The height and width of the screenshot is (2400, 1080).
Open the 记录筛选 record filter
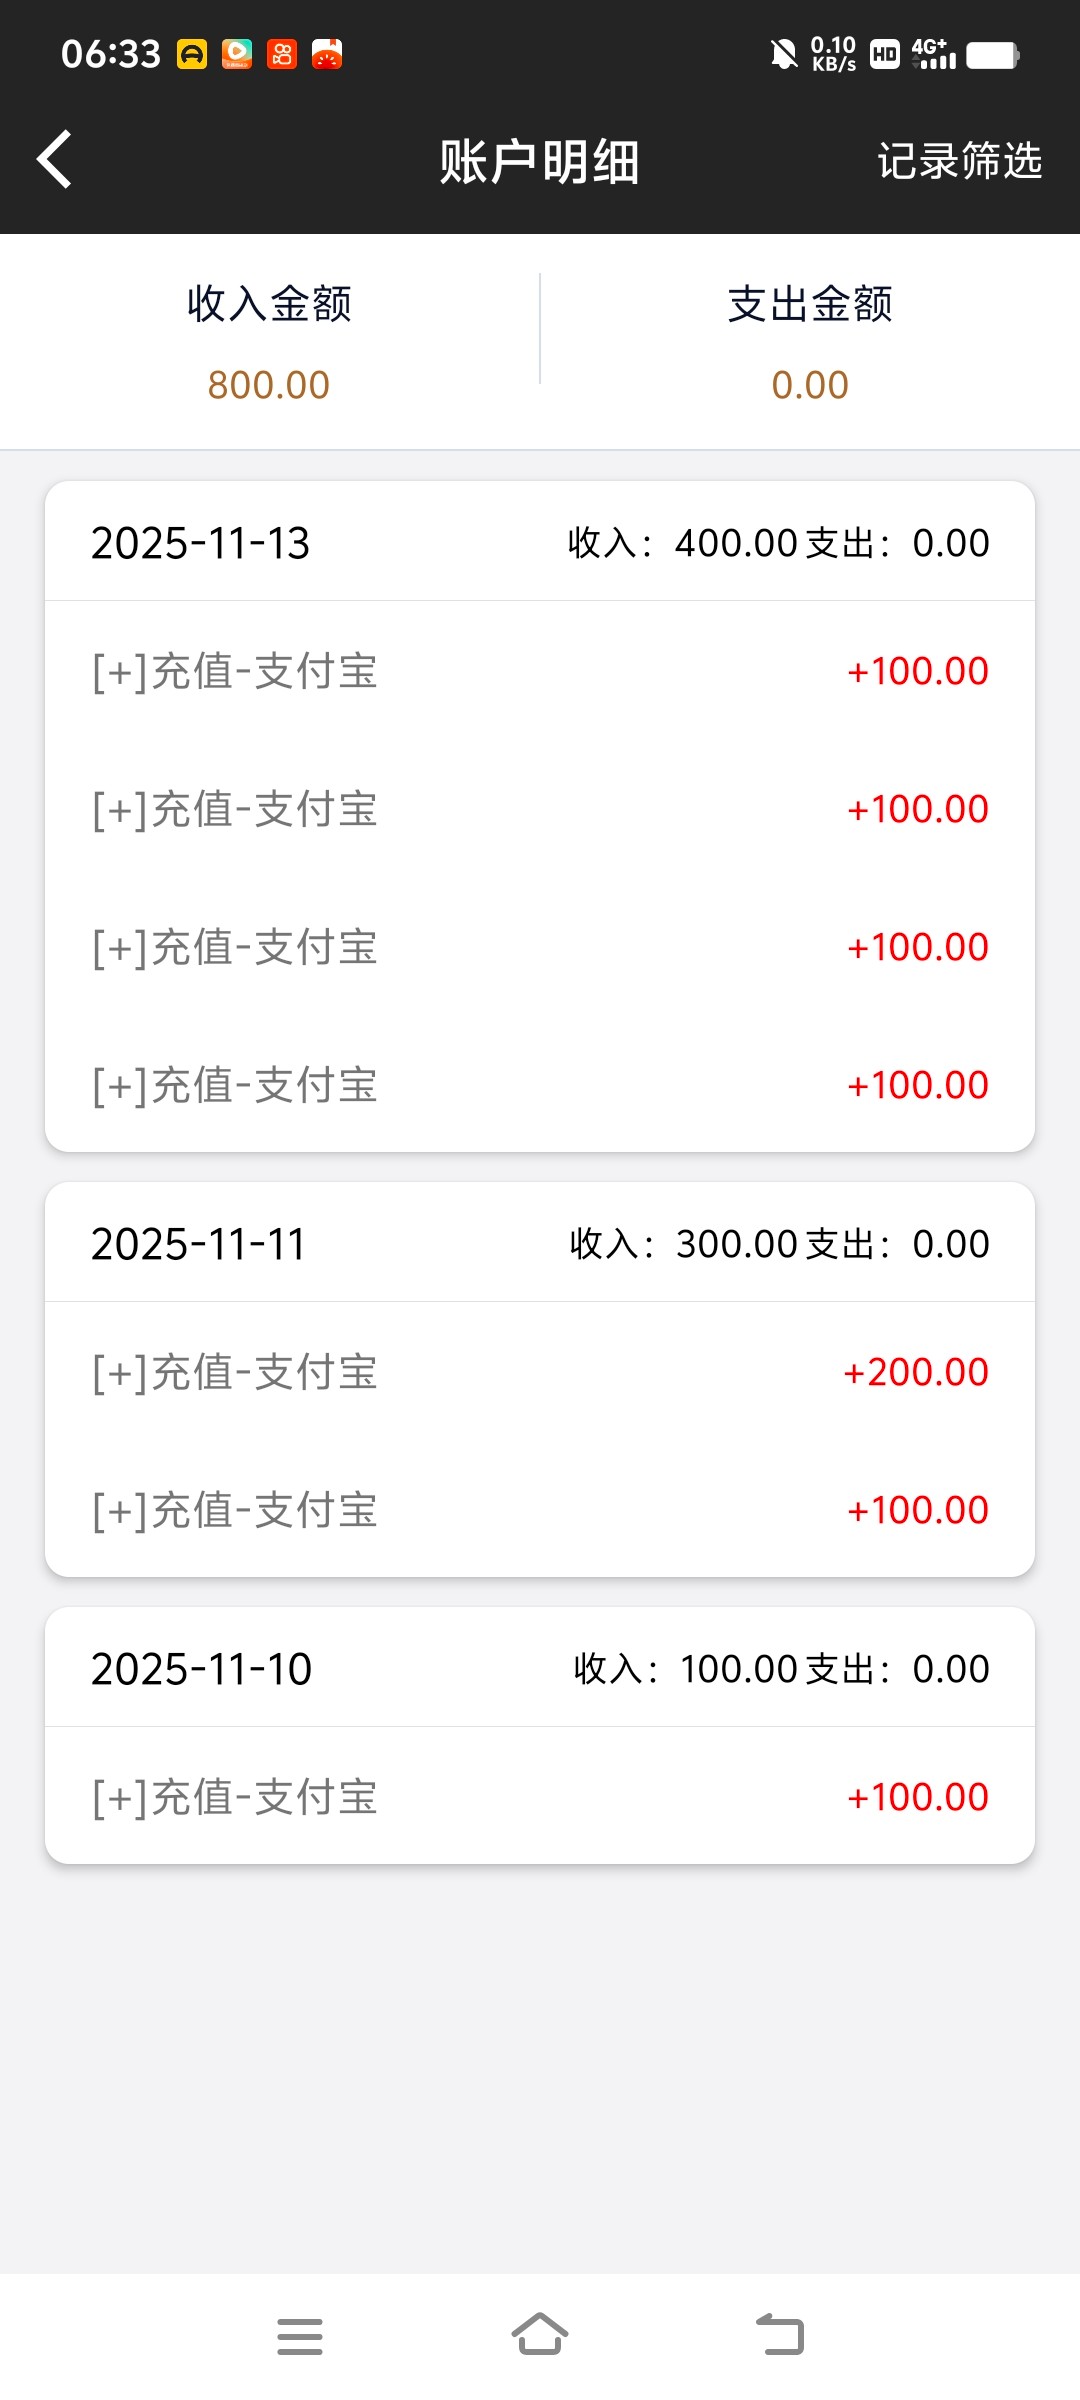coord(959,161)
